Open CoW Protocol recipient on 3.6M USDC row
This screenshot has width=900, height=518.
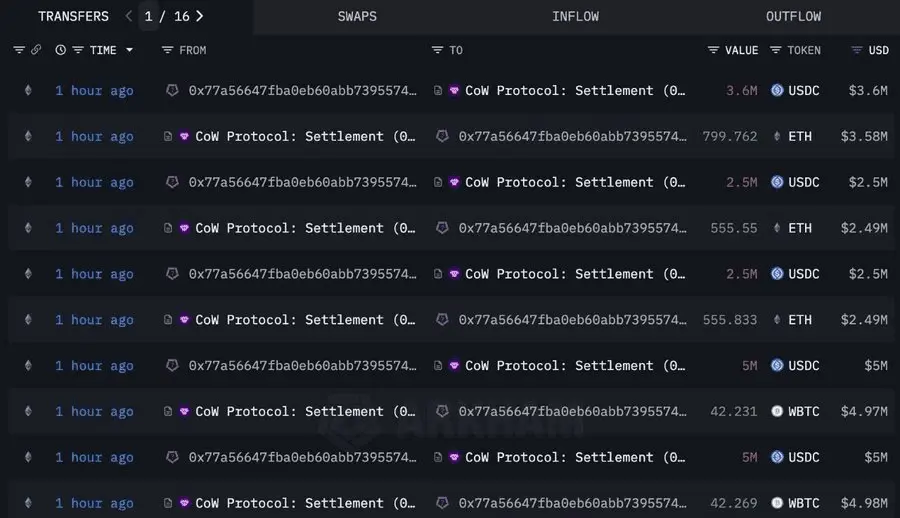(575, 90)
